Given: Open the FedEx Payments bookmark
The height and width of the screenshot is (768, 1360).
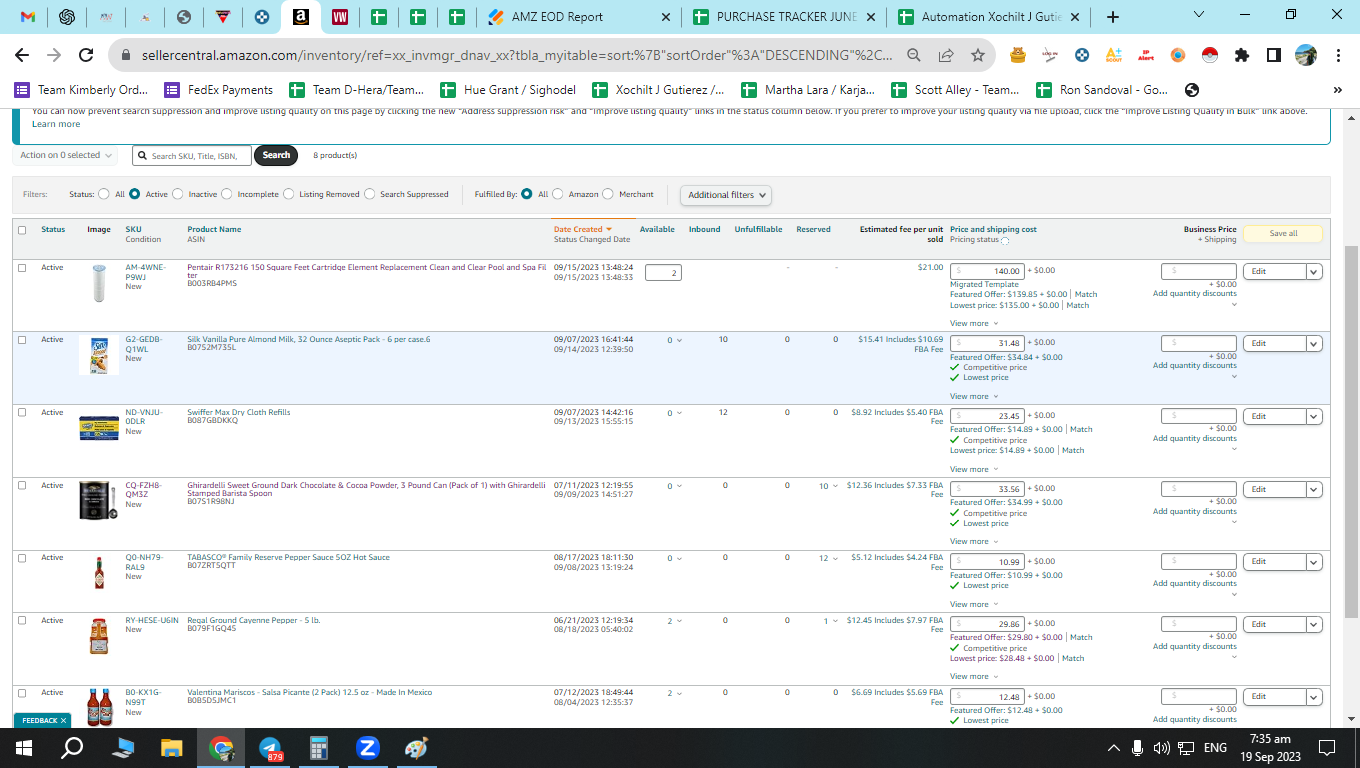Looking at the screenshot, I should [218, 90].
